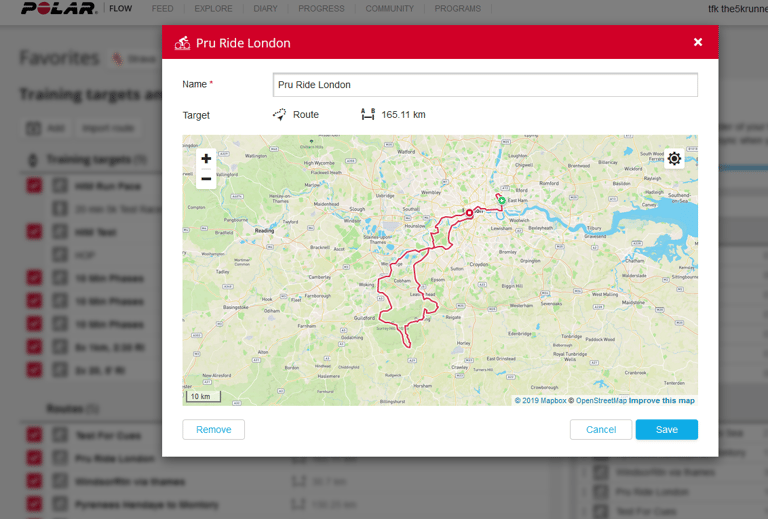Save the Pru Ride London target

coord(667,429)
